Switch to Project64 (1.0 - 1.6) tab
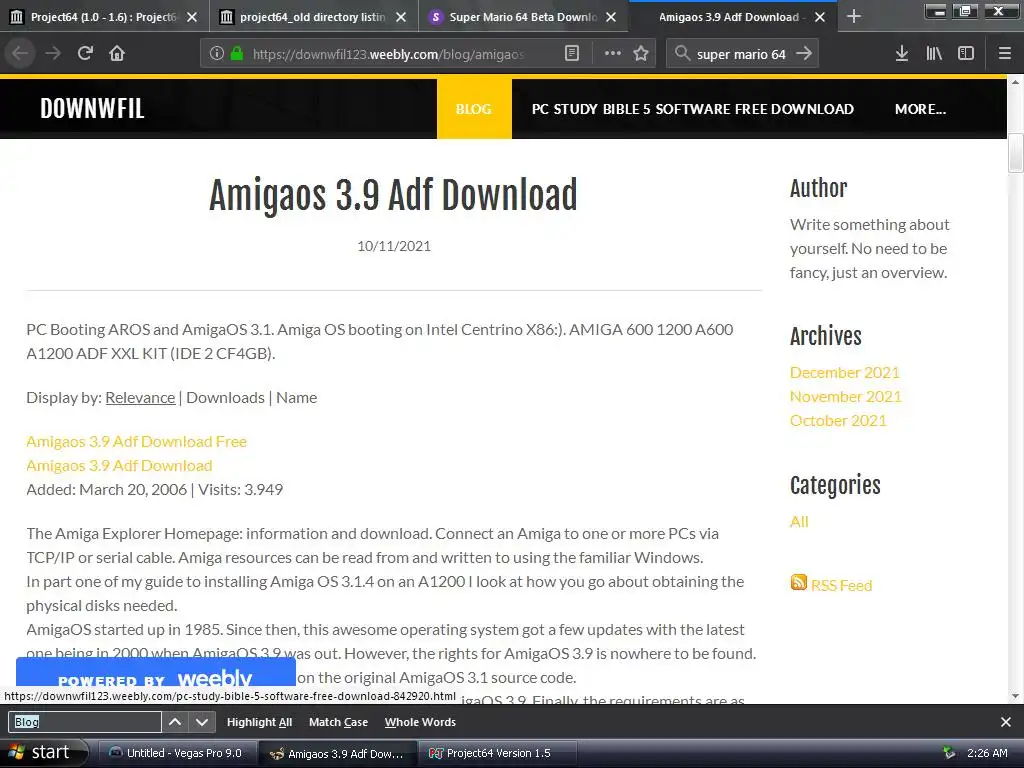 pos(104,16)
